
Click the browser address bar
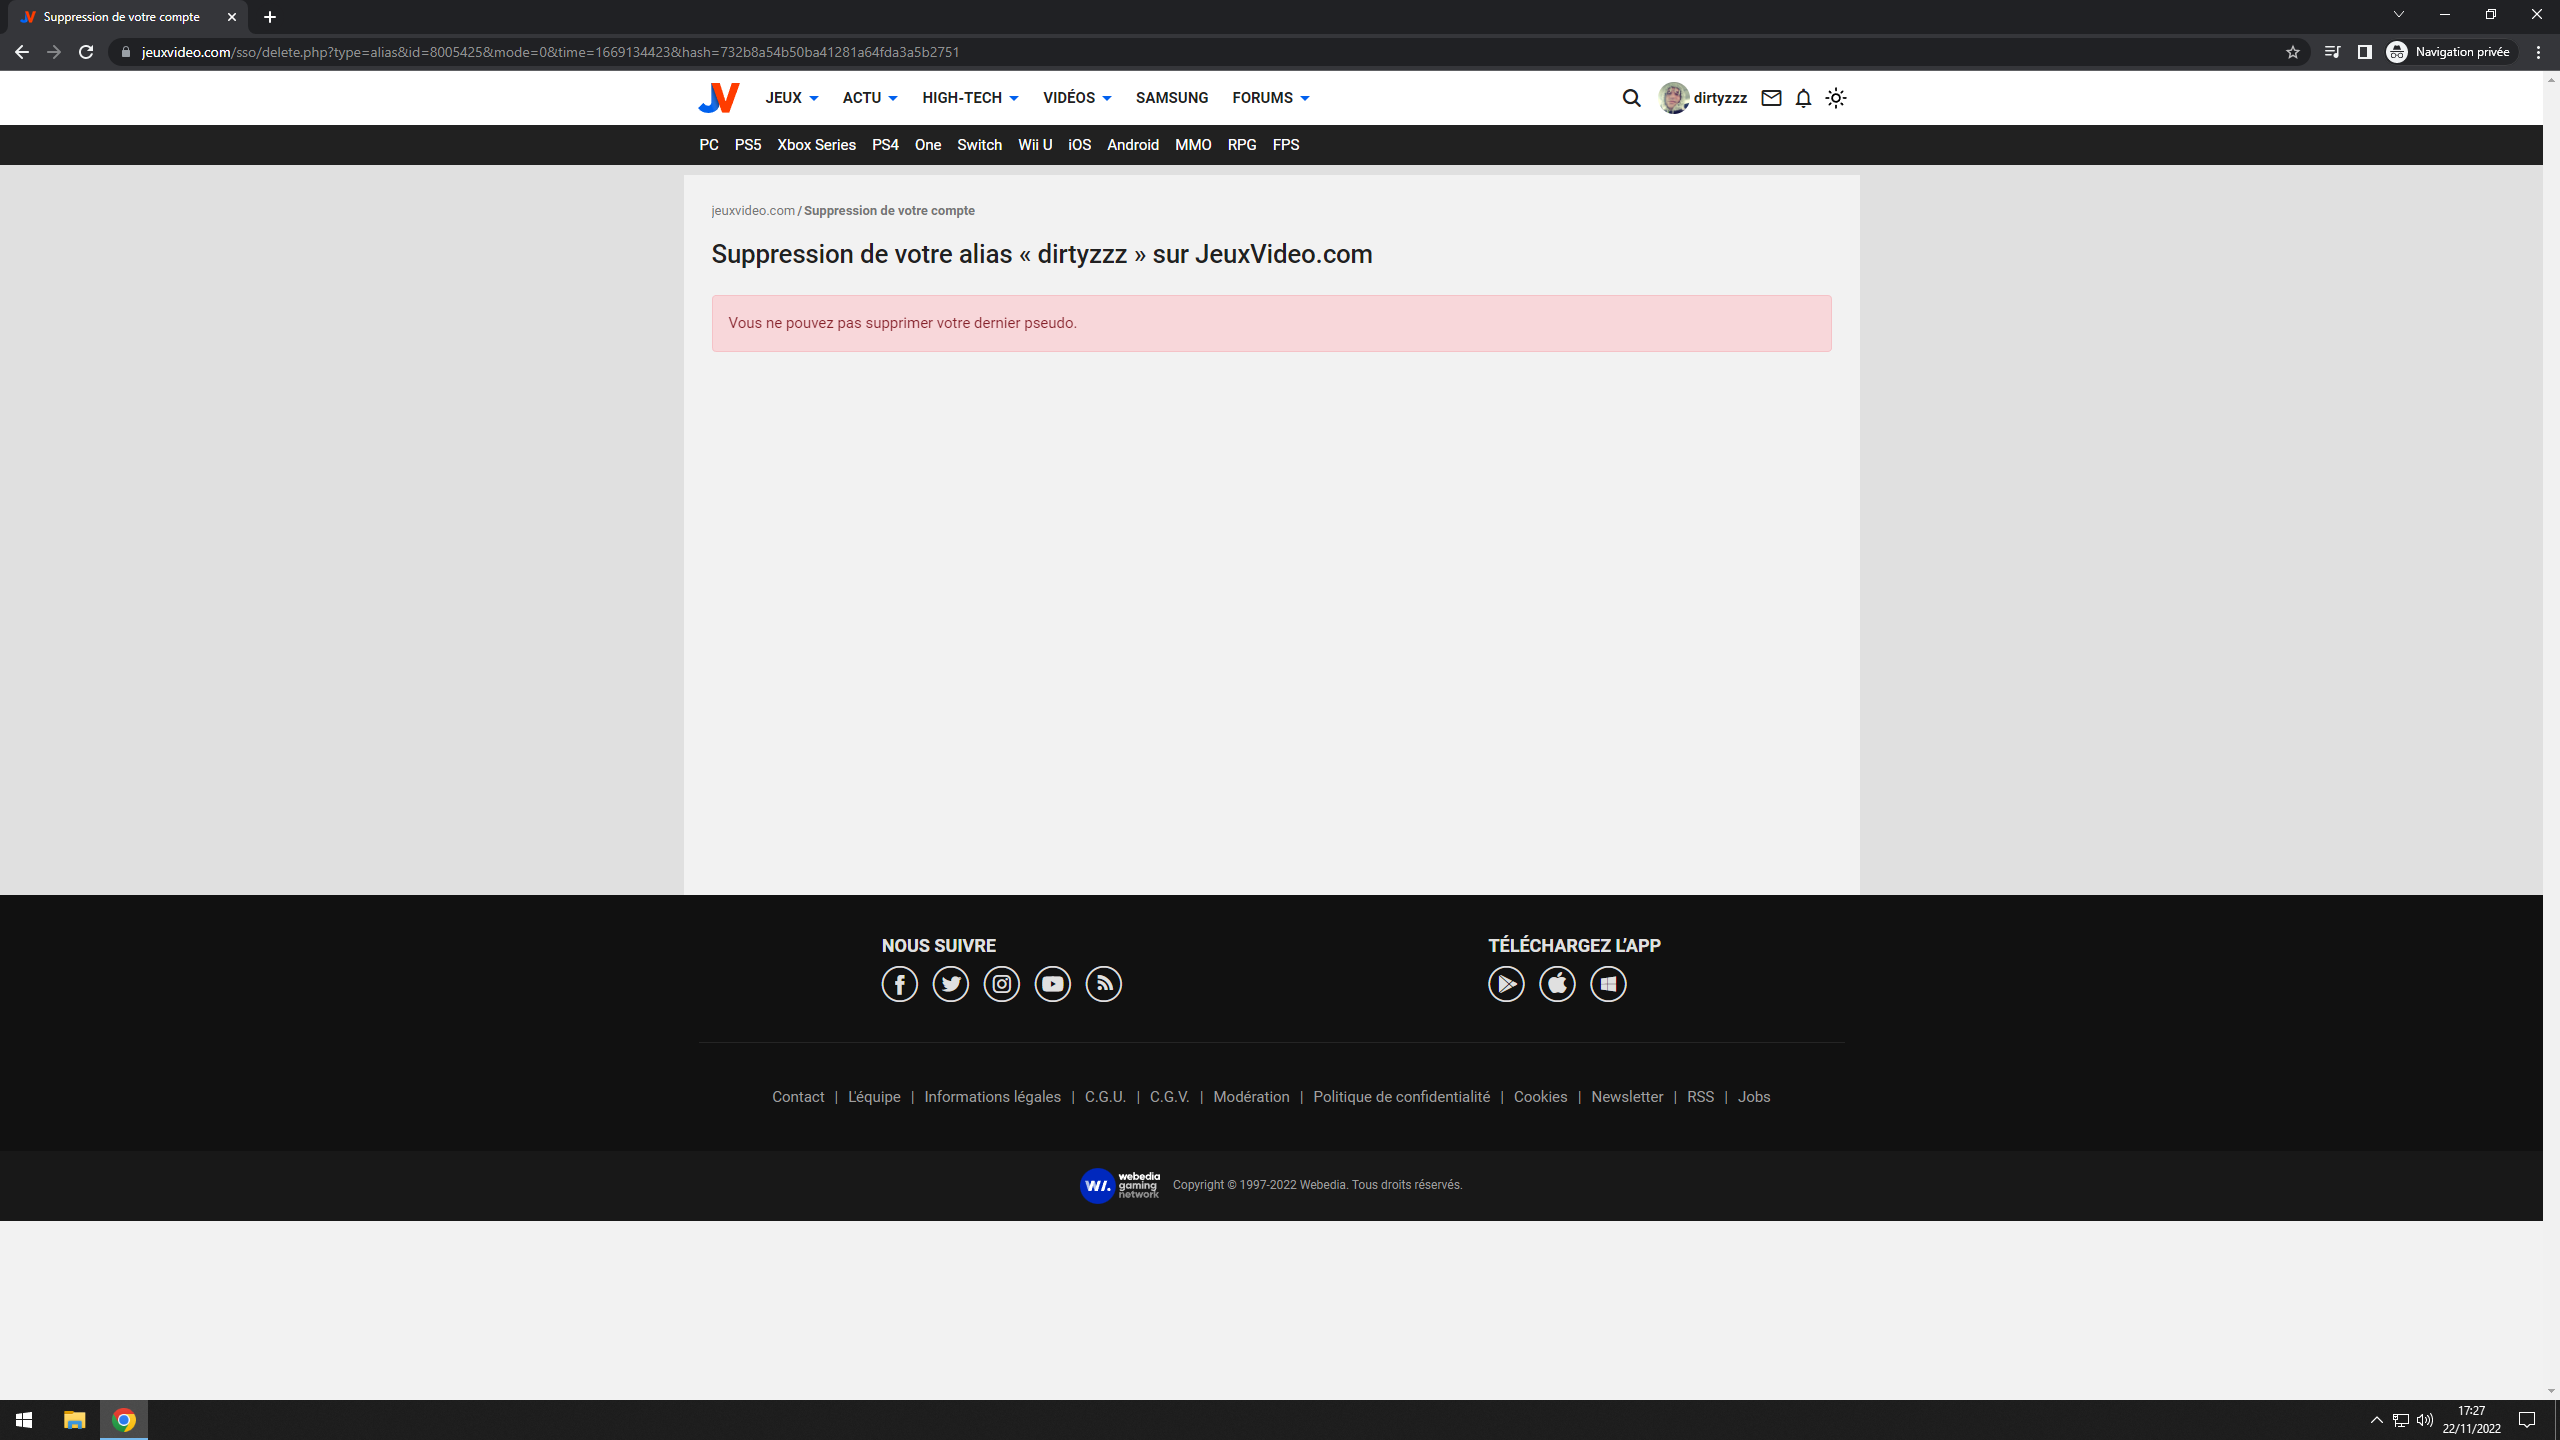click(x=1200, y=52)
